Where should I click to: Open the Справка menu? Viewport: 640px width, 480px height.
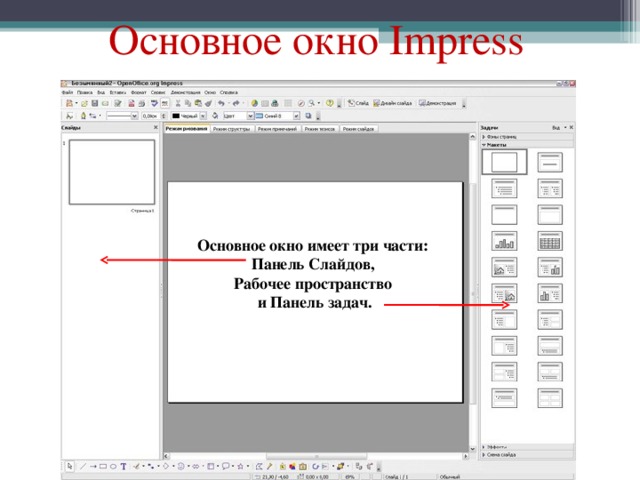pyautogui.click(x=229, y=93)
